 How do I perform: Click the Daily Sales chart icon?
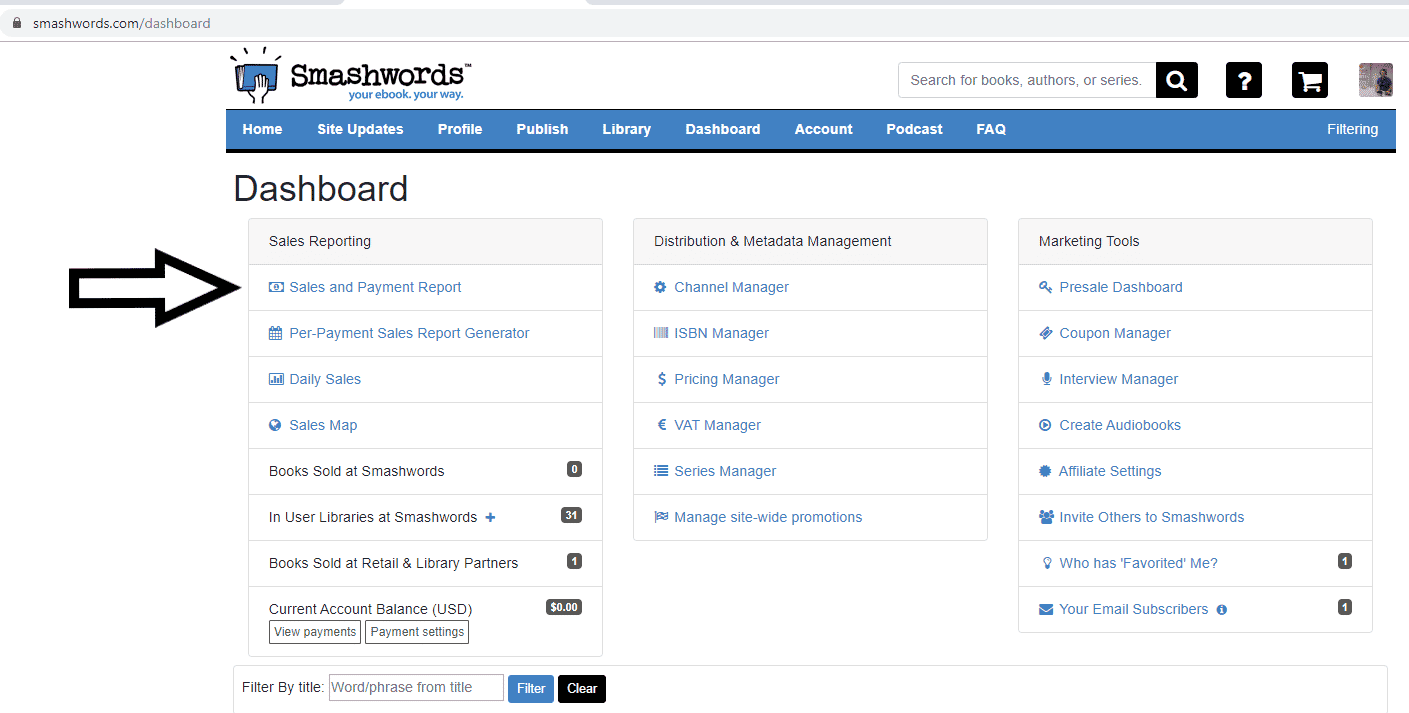point(276,379)
